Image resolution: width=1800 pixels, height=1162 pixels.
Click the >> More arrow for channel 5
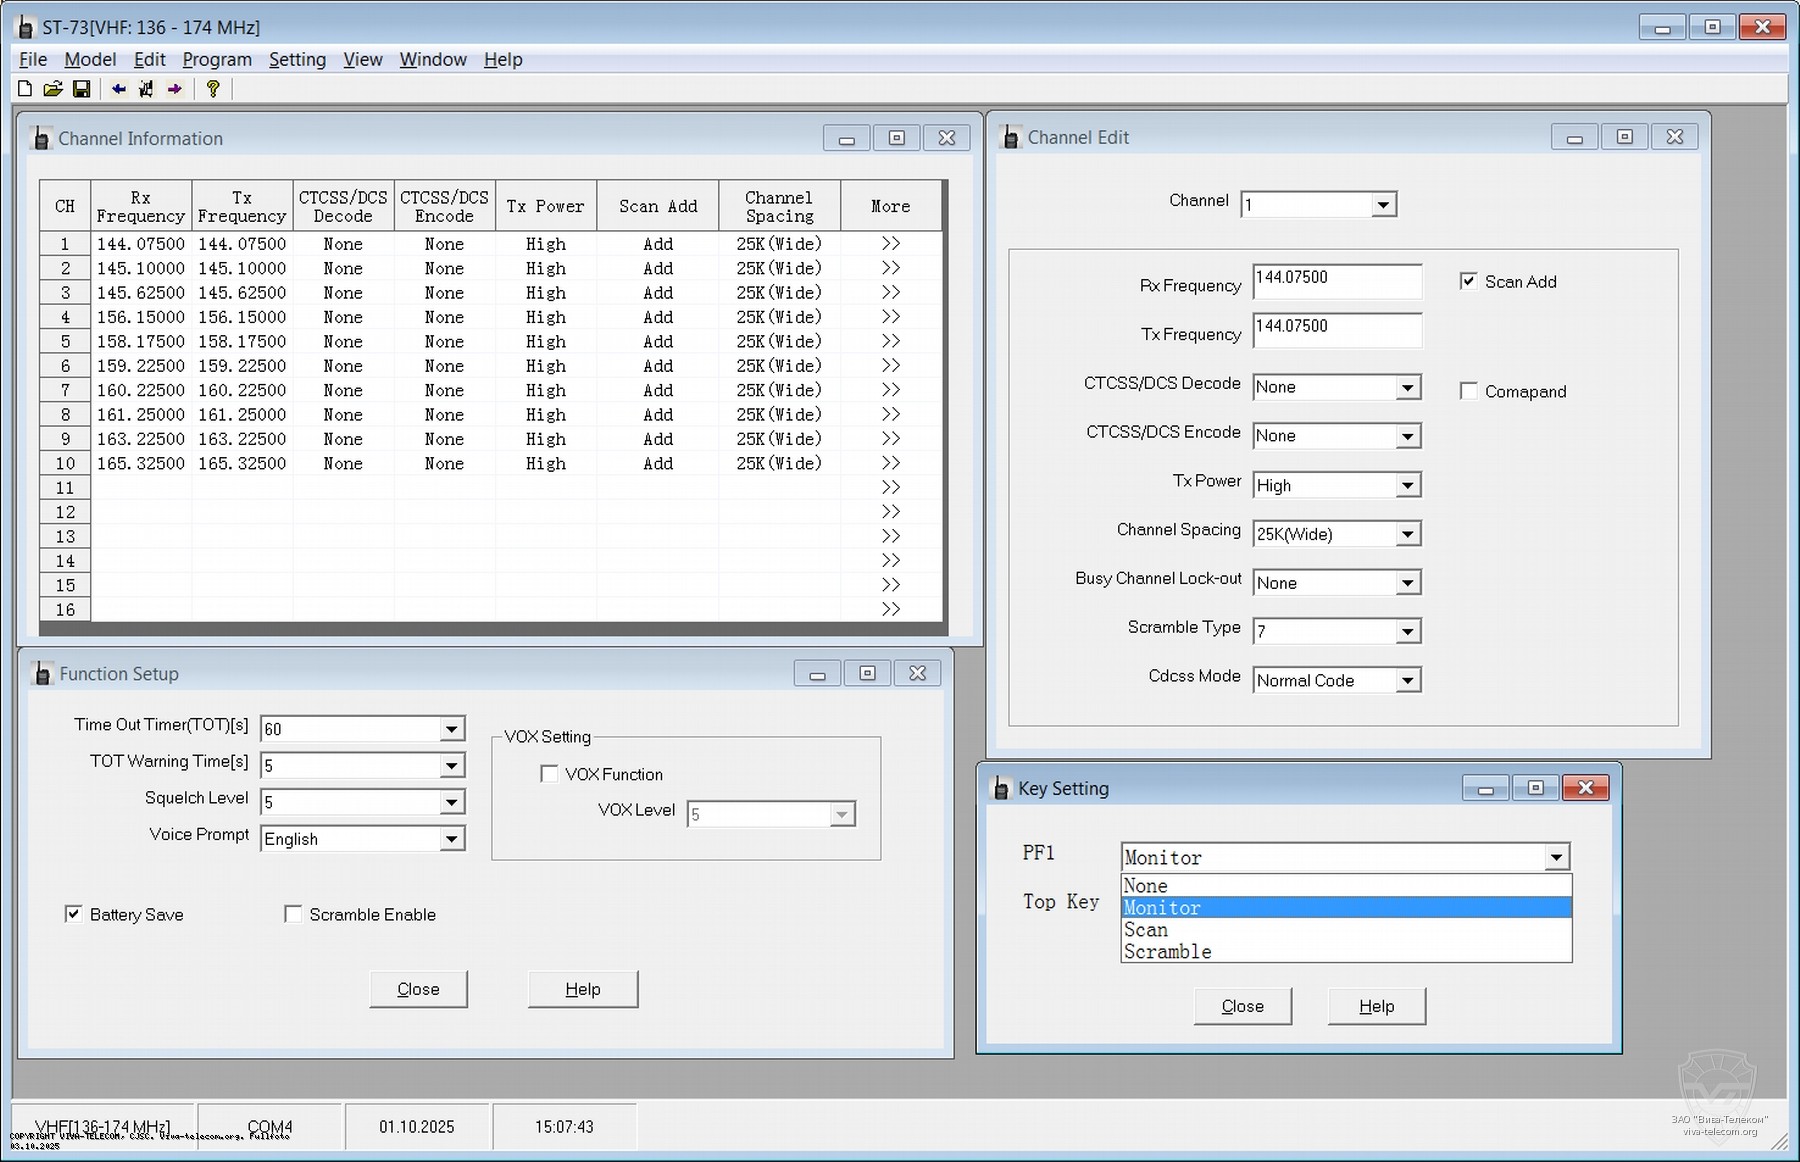(890, 341)
